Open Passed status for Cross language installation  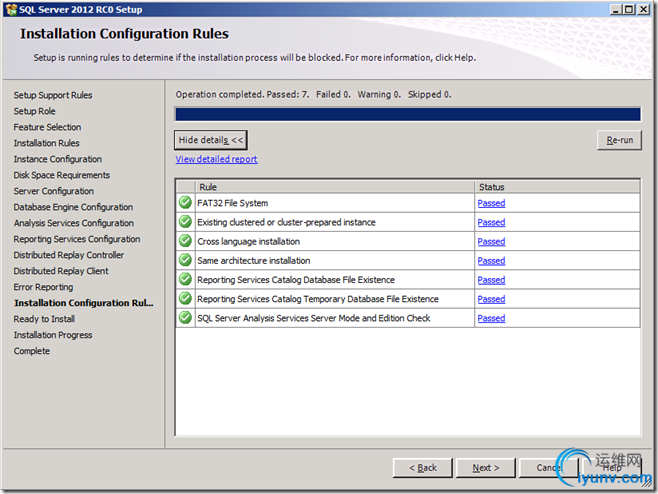491,242
